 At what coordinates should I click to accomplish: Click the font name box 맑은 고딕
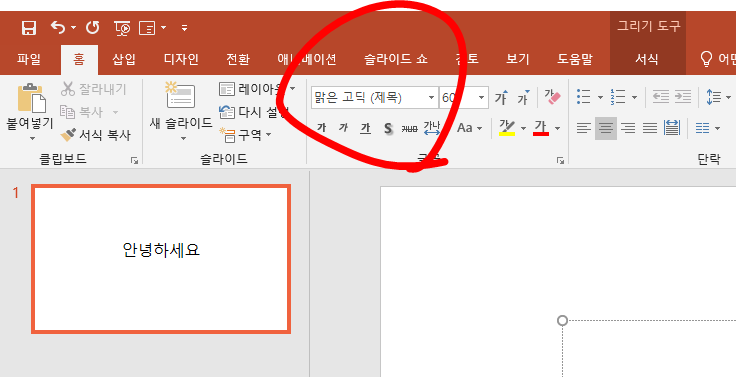coord(368,98)
